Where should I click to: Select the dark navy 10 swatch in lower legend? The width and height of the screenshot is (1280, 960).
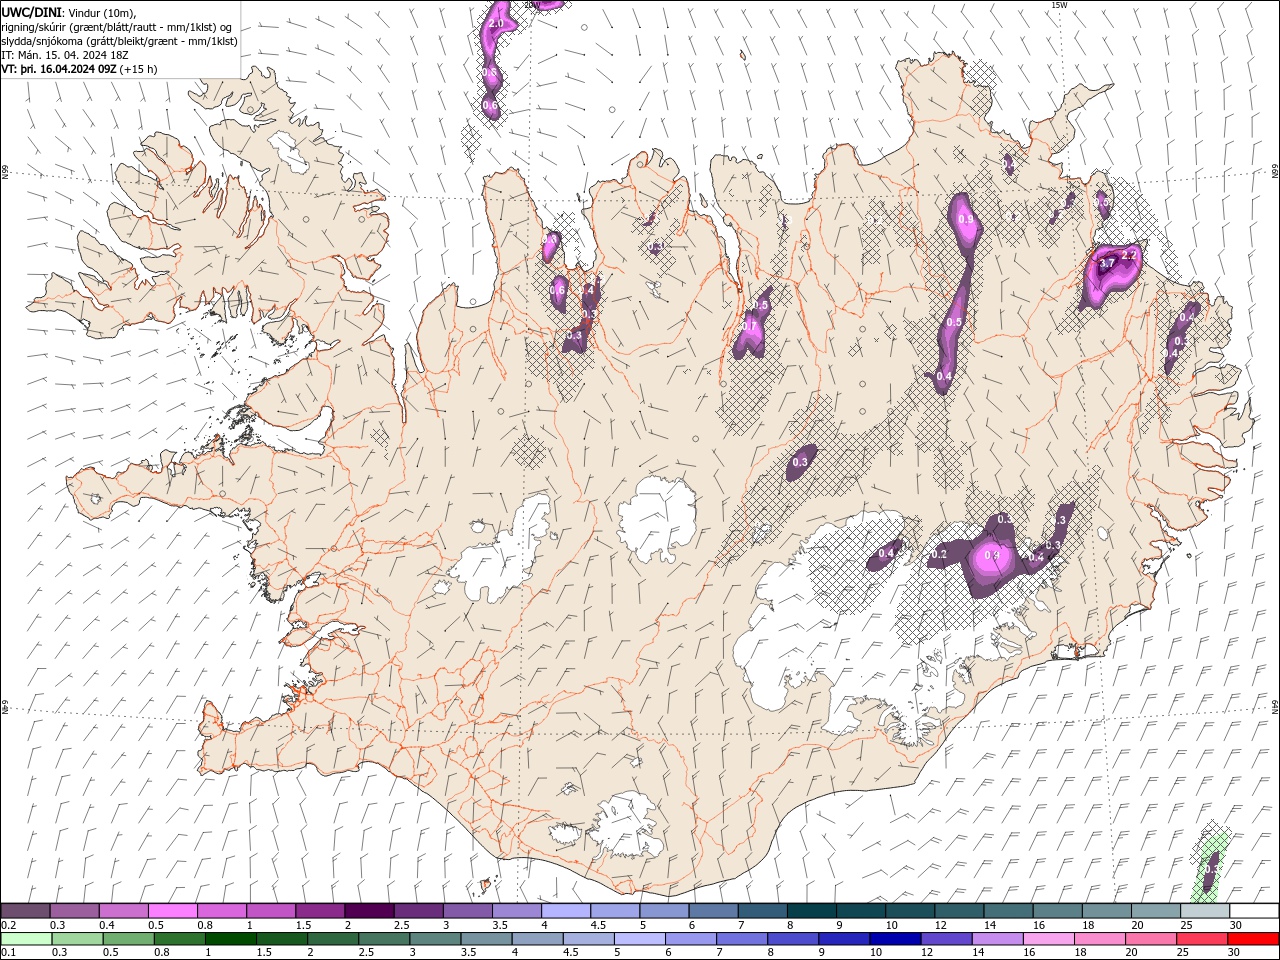tap(893, 939)
